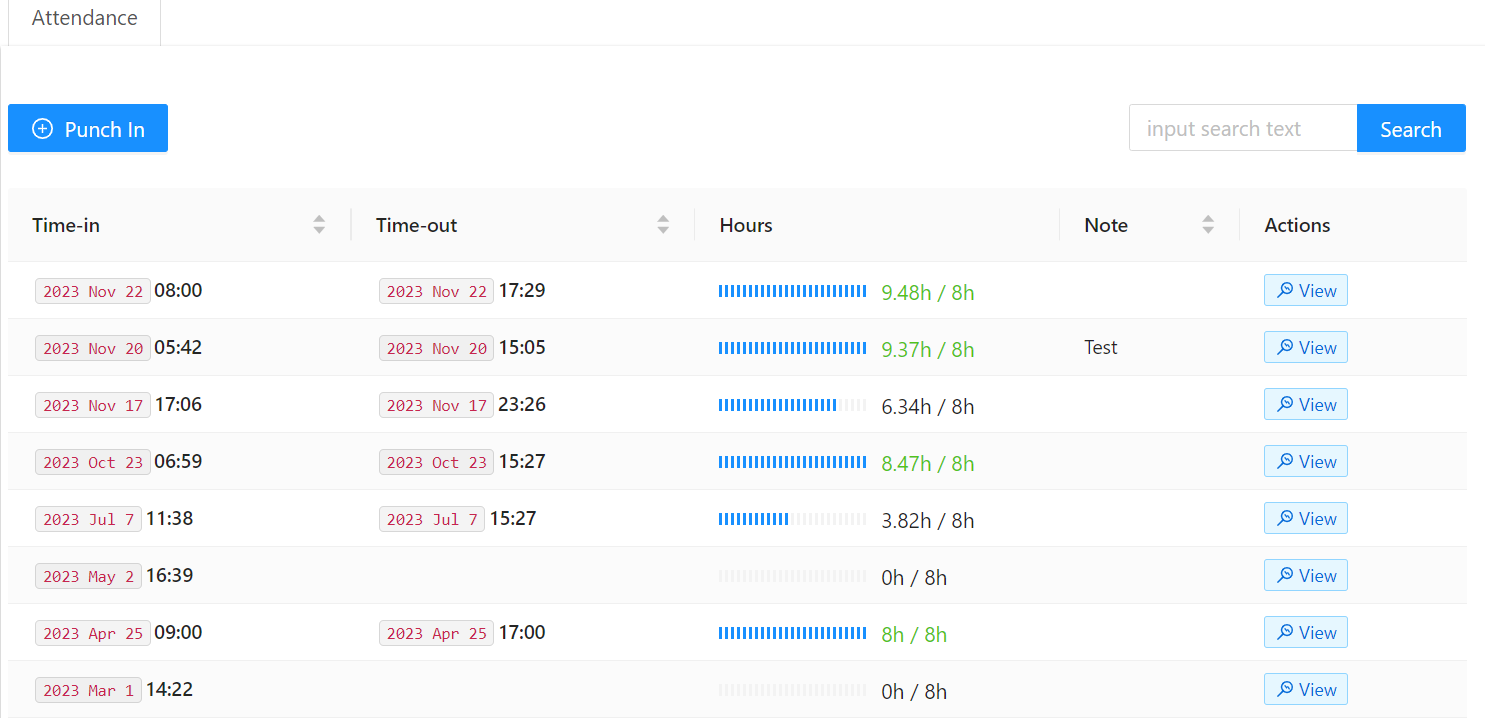Sort by Time-out using sort arrows
Image resolution: width=1485 pixels, height=718 pixels.
click(663, 225)
